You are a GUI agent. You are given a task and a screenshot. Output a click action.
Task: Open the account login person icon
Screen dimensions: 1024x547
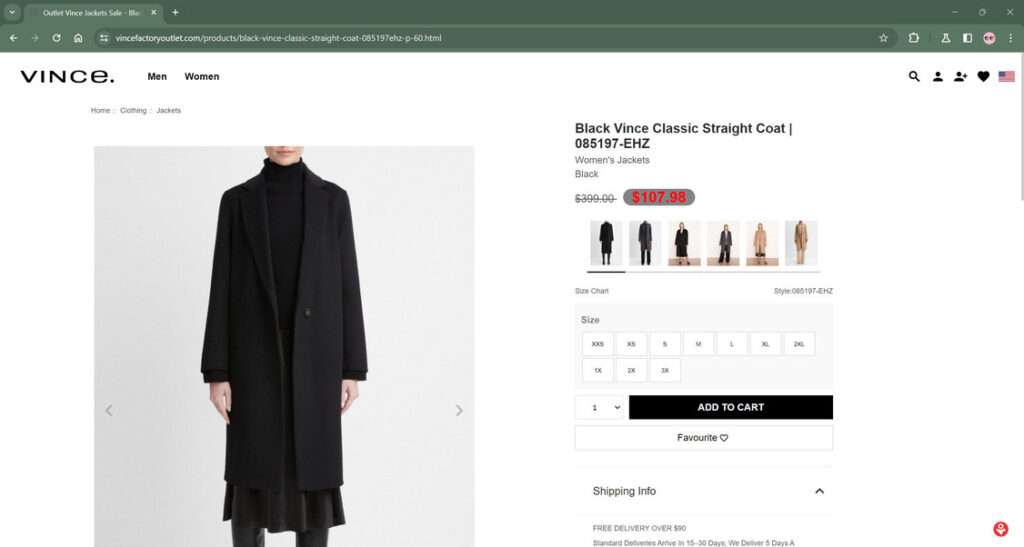point(937,76)
